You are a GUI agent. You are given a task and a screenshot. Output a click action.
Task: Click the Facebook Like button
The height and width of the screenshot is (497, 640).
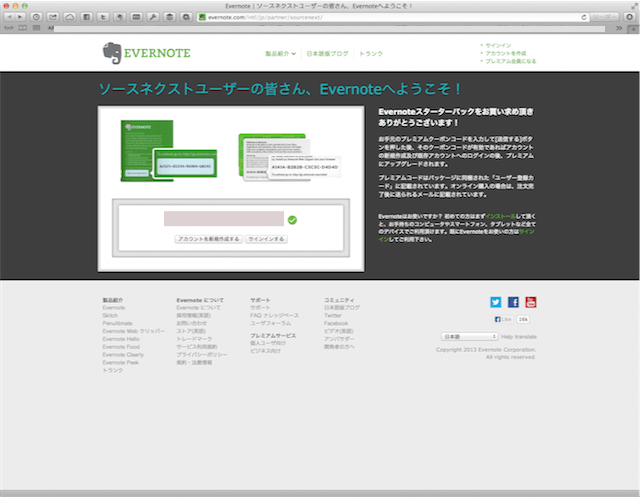click(x=503, y=319)
